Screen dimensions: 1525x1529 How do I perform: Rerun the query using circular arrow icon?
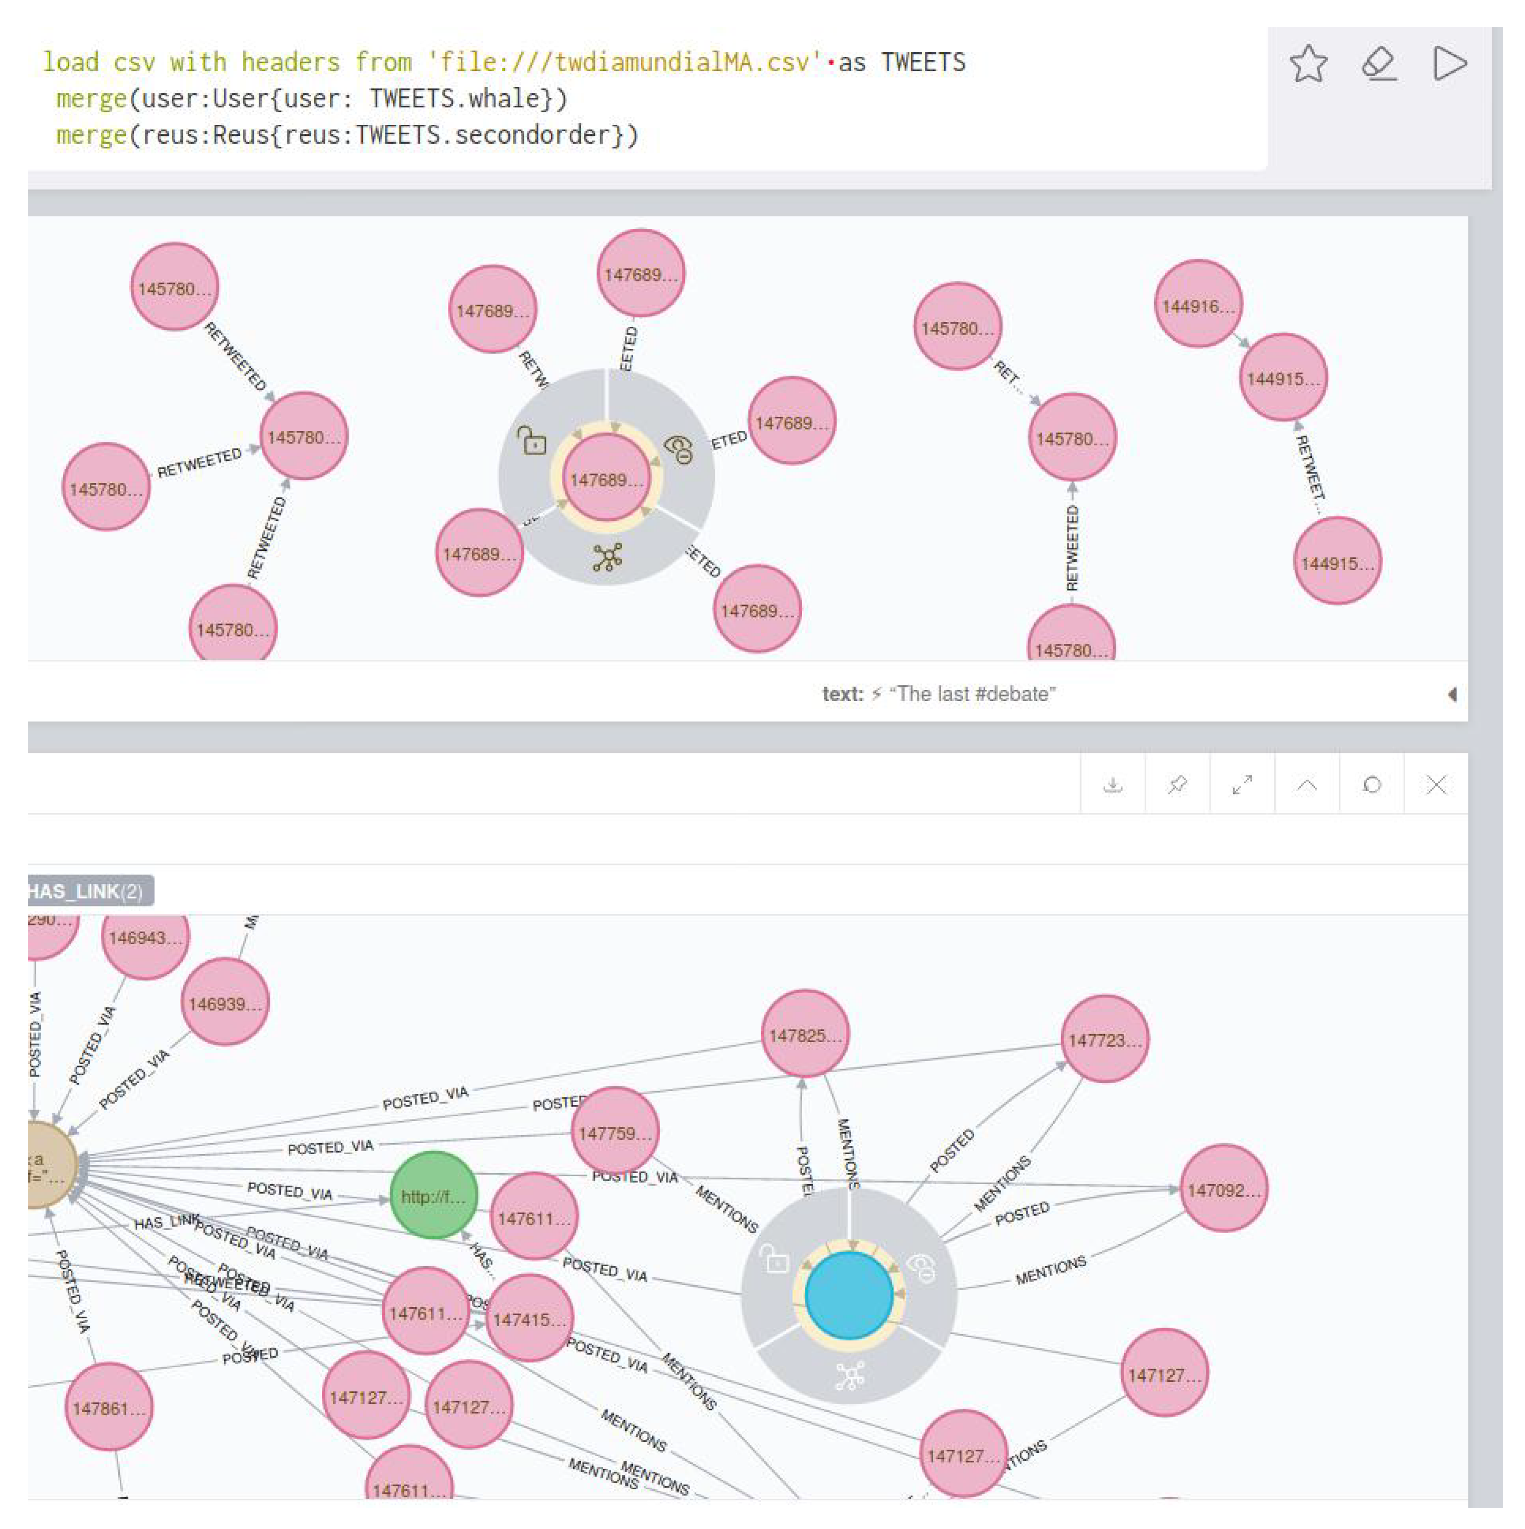coord(1372,785)
